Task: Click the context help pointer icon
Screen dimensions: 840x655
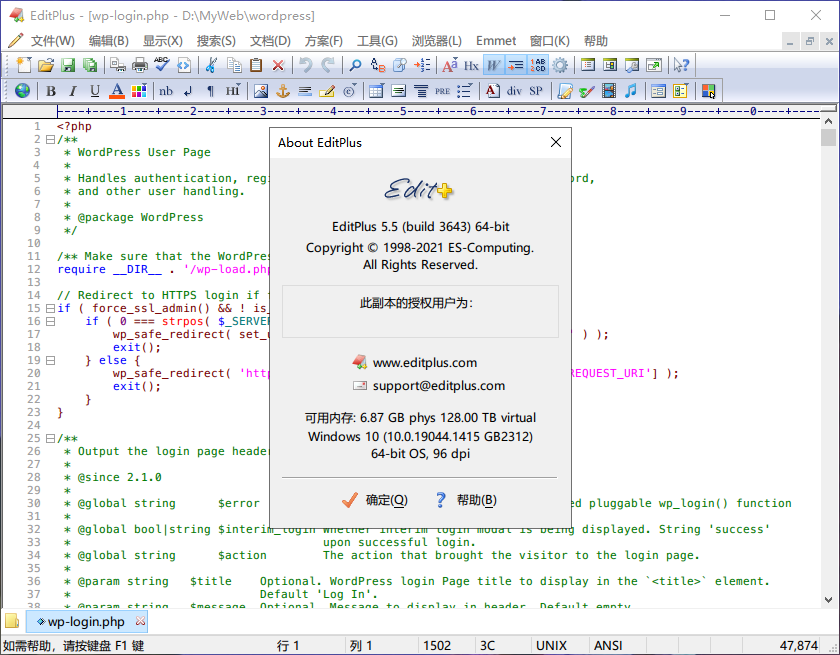Action: coord(681,65)
